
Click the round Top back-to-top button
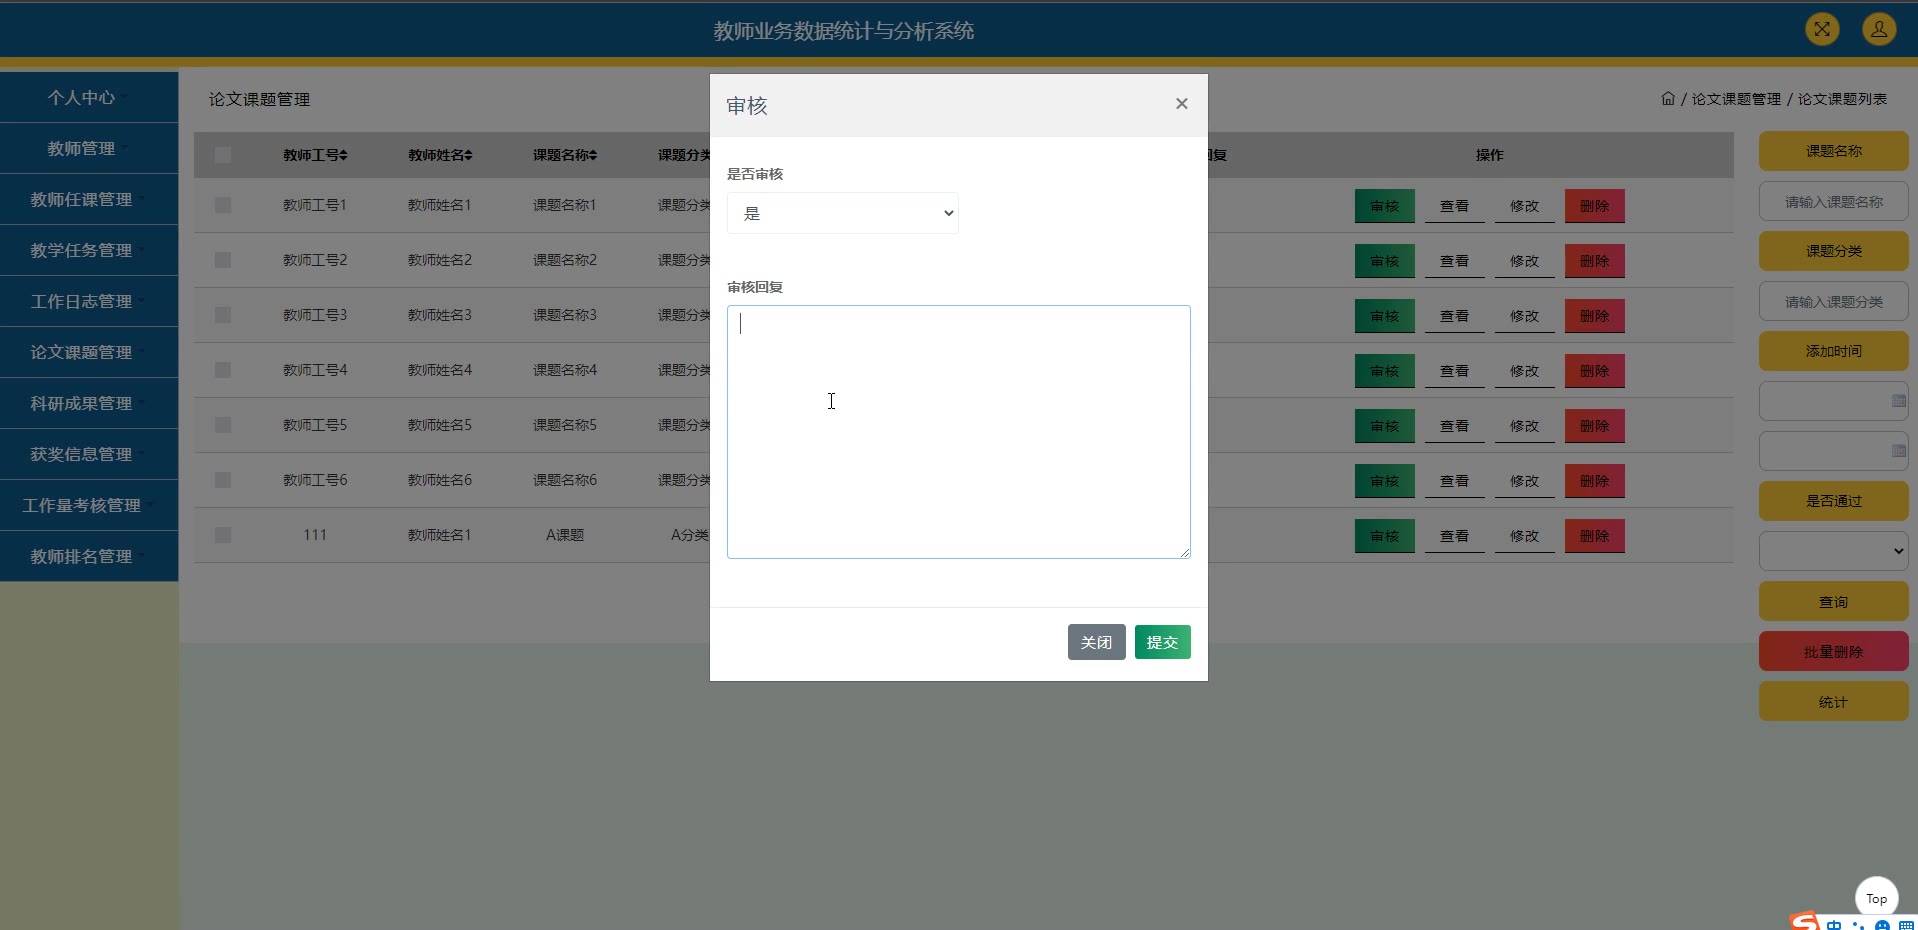[1876, 898]
